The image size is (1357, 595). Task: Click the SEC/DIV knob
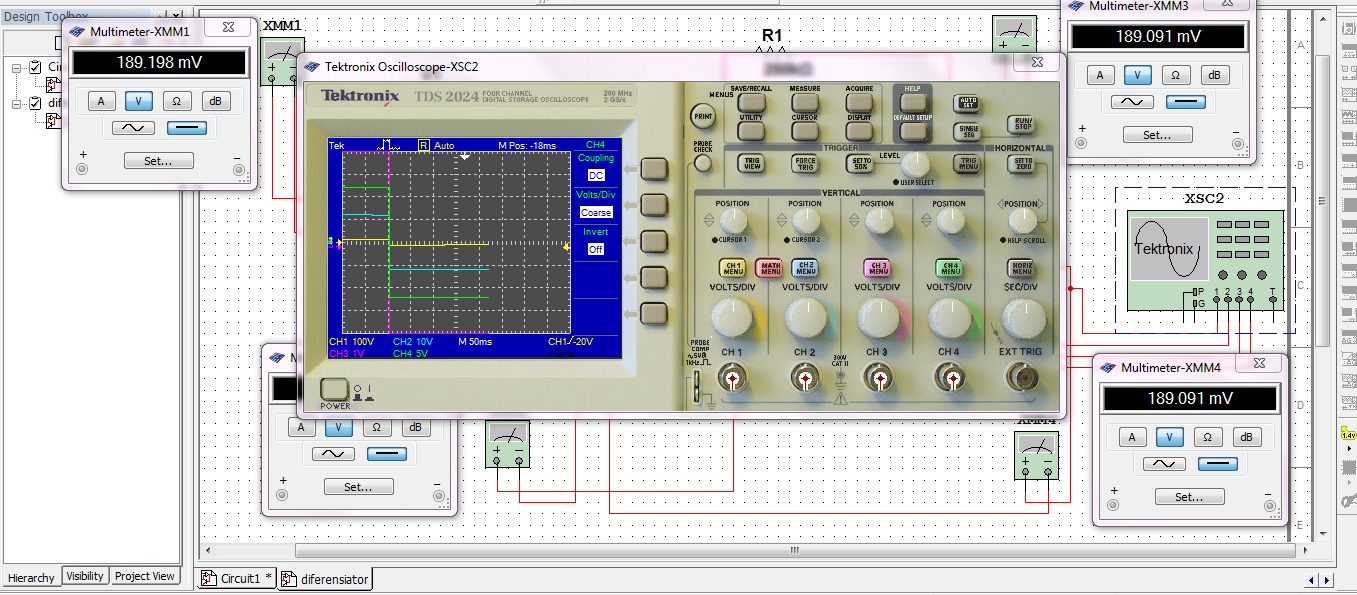1023,318
